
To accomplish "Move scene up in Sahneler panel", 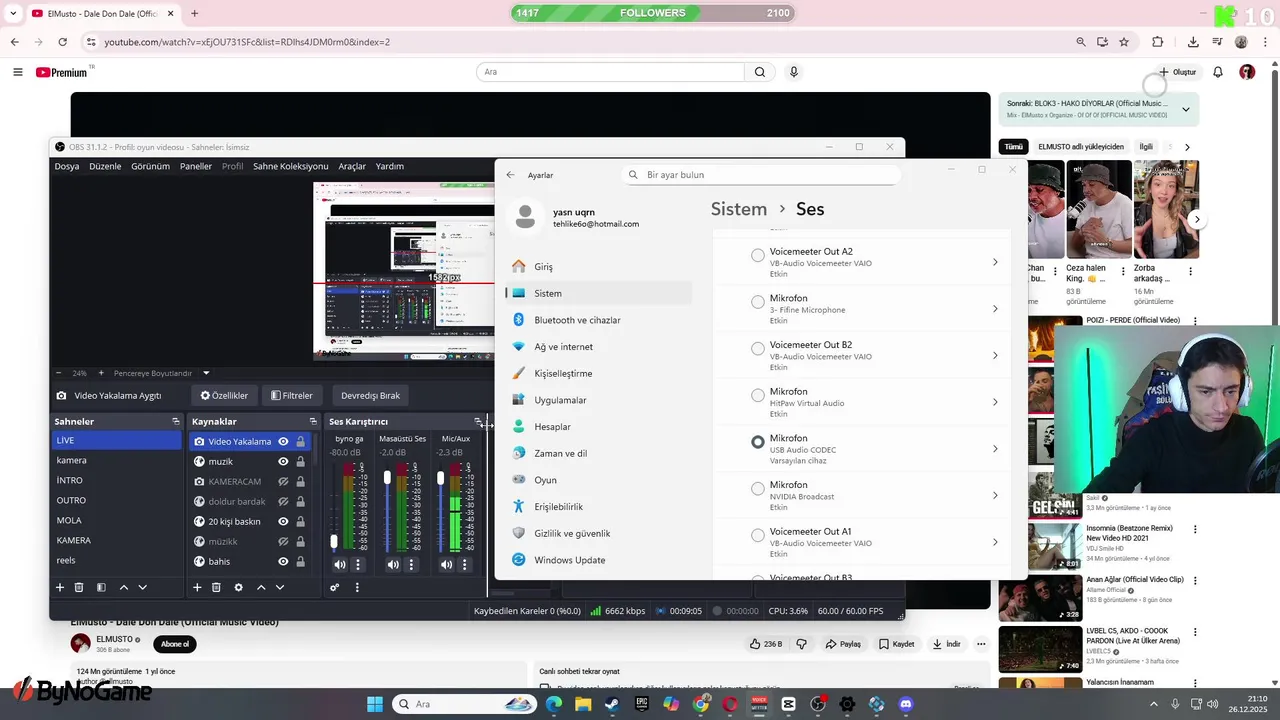I will (x=124, y=588).
